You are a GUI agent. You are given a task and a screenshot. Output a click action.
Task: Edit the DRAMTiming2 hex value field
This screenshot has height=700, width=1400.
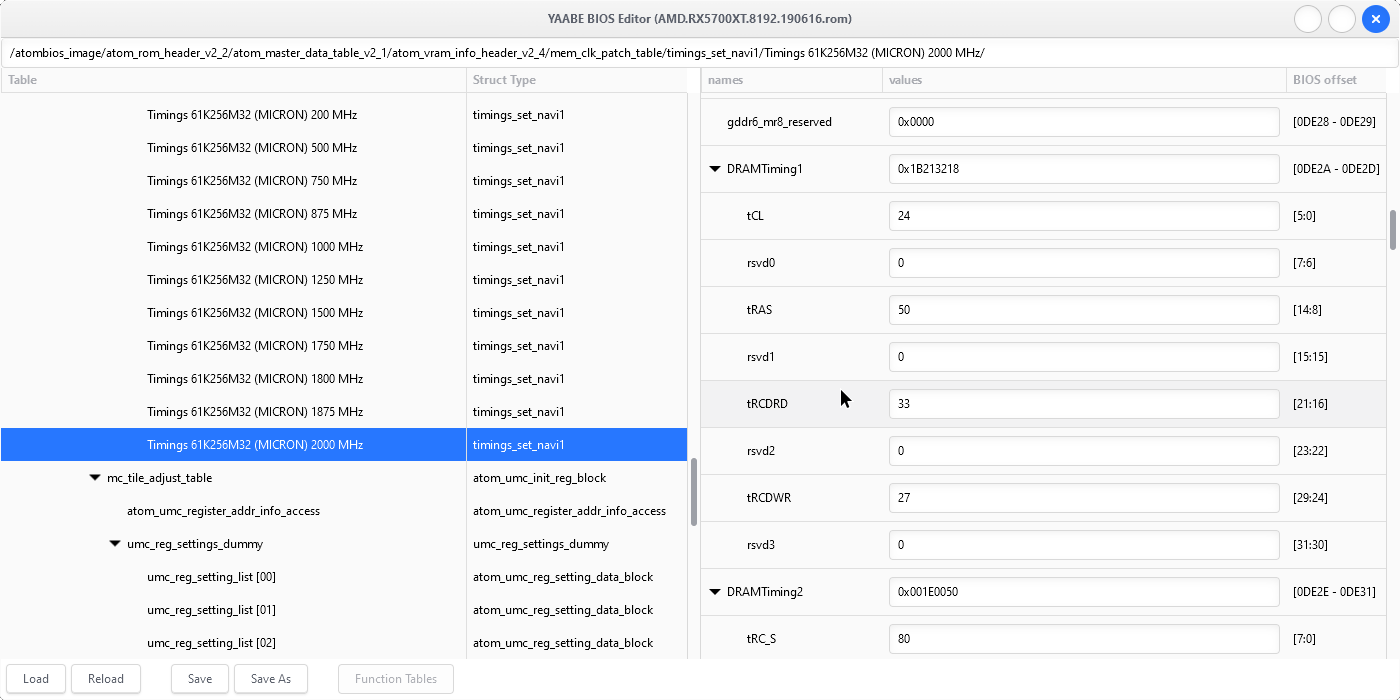(1084, 592)
